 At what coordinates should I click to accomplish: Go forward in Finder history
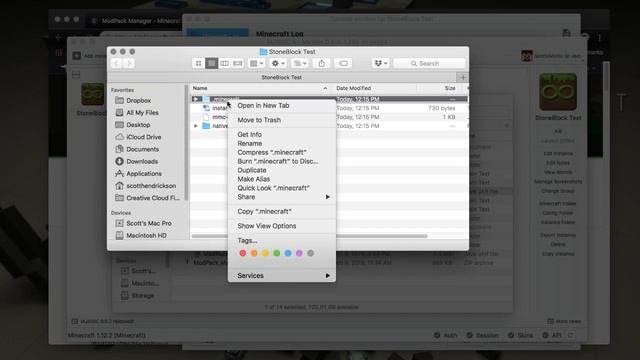click(x=129, y=63)
